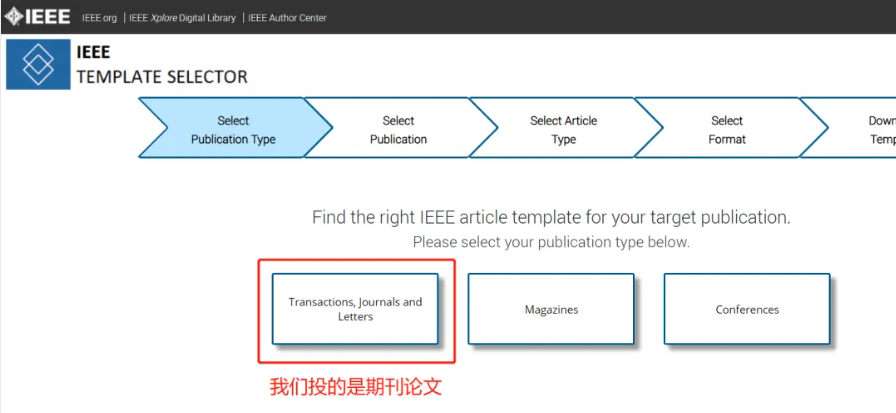Image resolution: width=896 pixels, height=413 pixels.
Task: Click the white IEEE wordmark in top bar
Action: coord(48,17)
